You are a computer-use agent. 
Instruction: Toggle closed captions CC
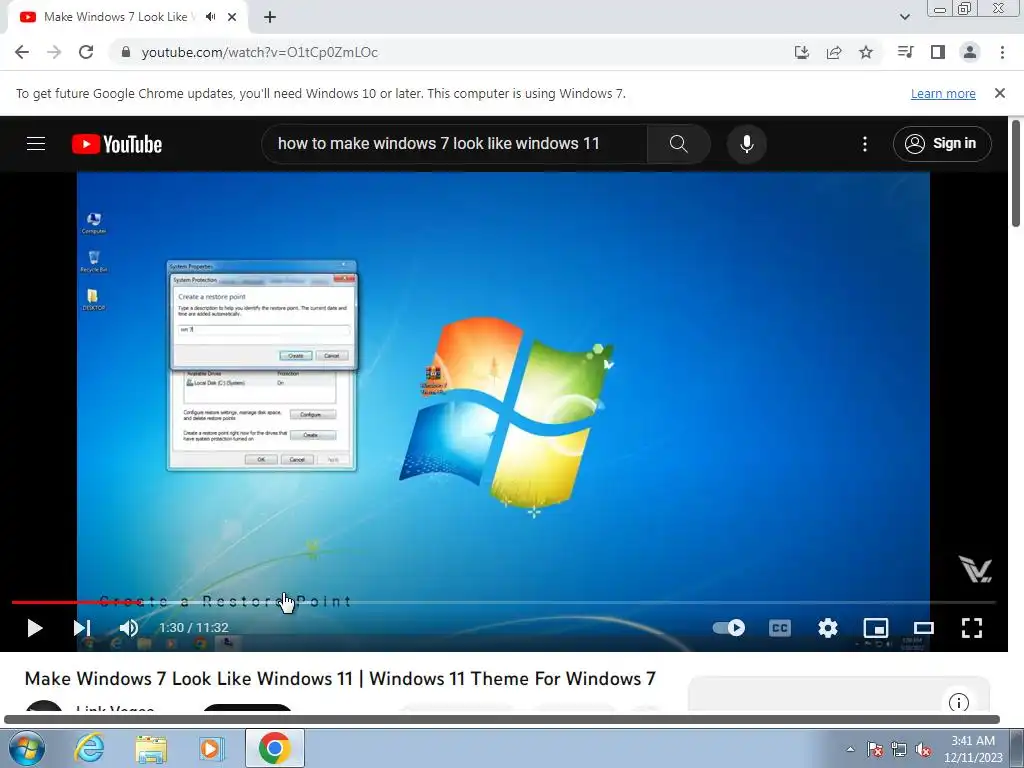pyautogui.click(x=780, y=628)
